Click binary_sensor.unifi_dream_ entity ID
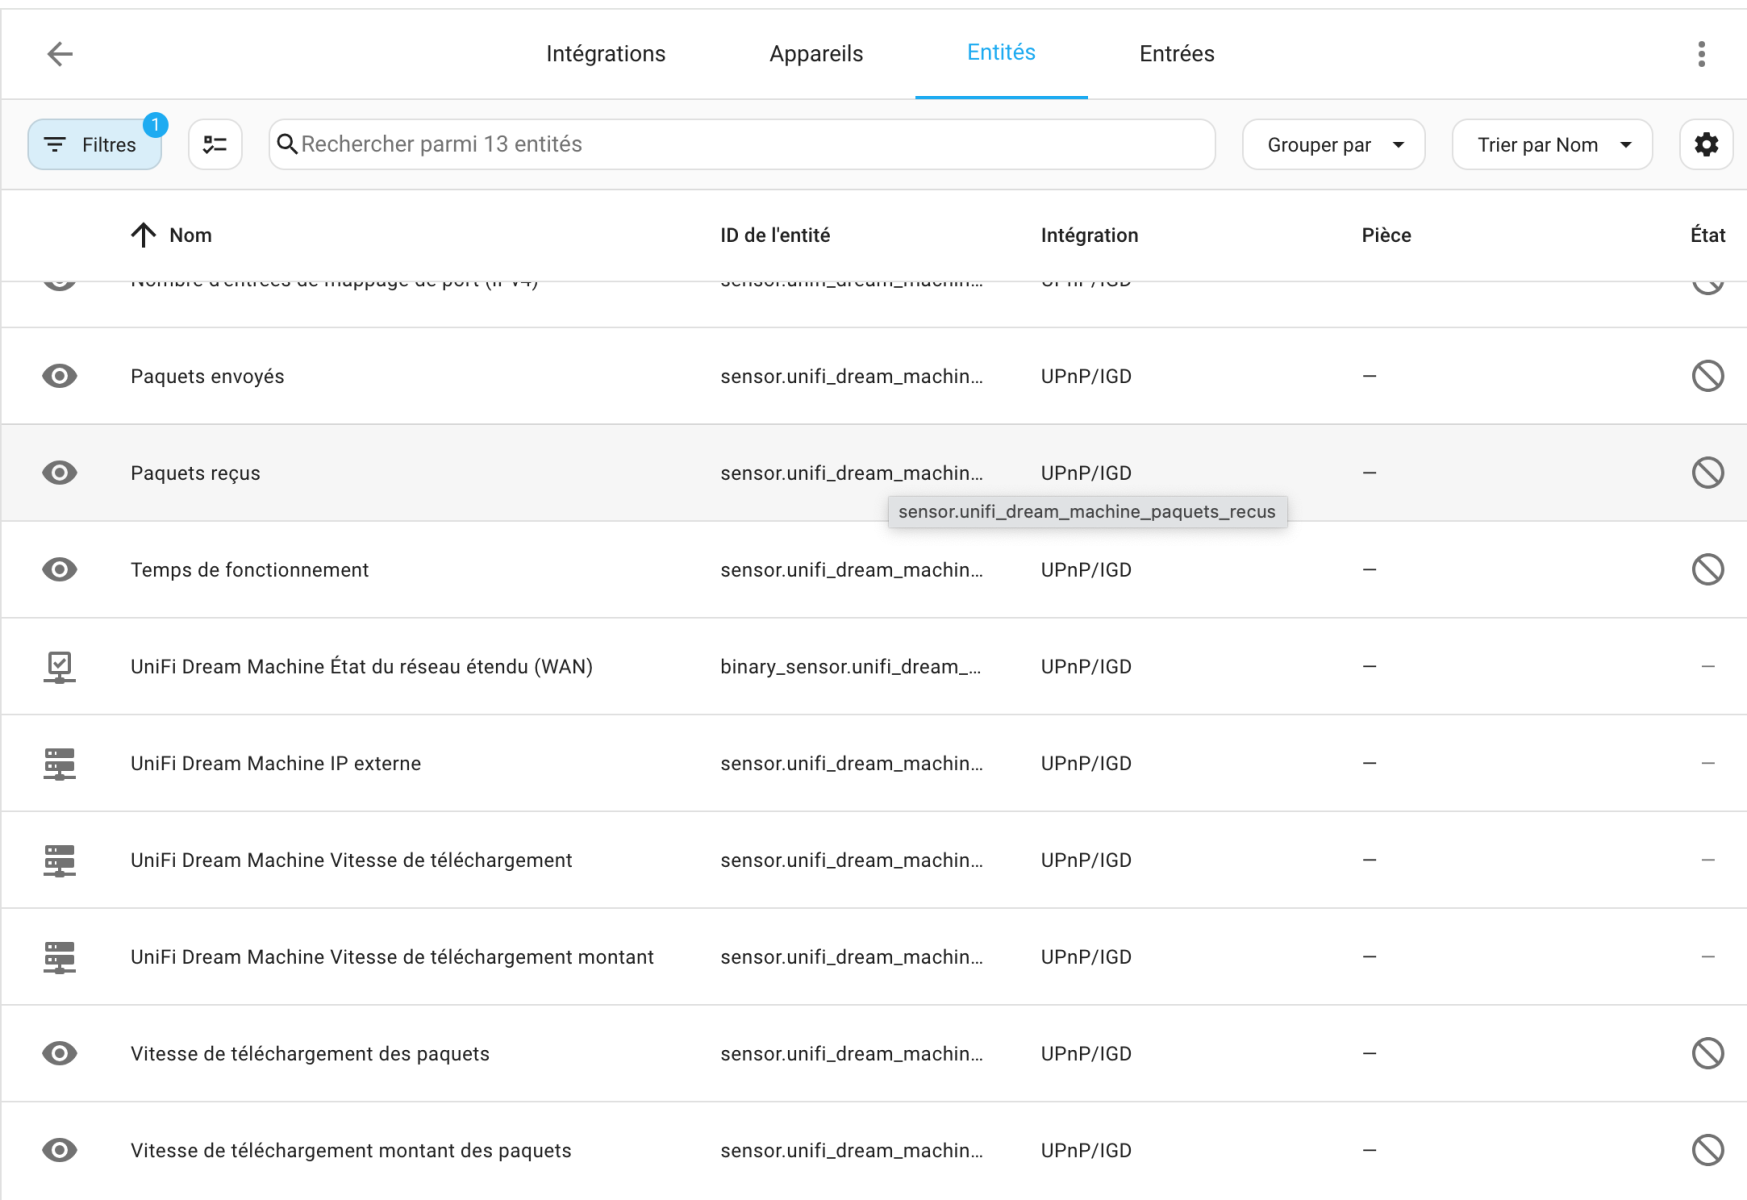 click(x=851, y=667)
